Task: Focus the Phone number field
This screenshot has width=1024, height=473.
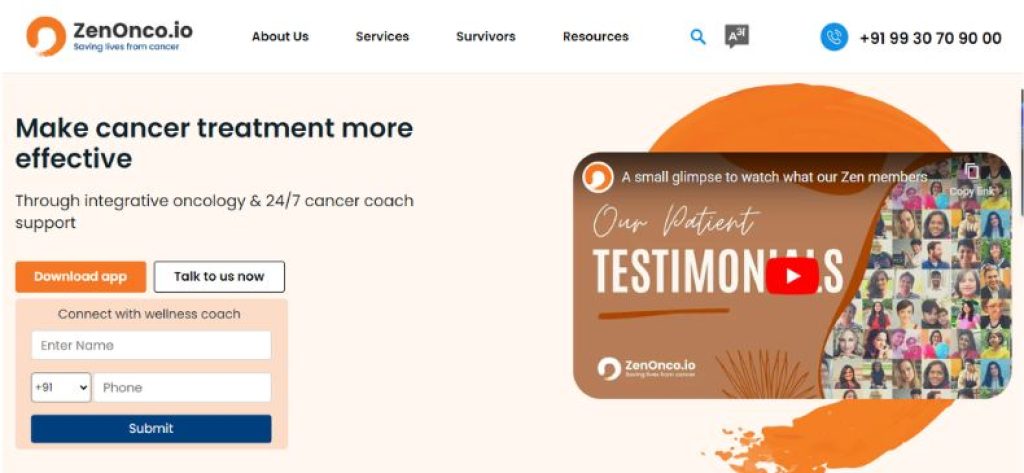Action: tap(182, 387)
